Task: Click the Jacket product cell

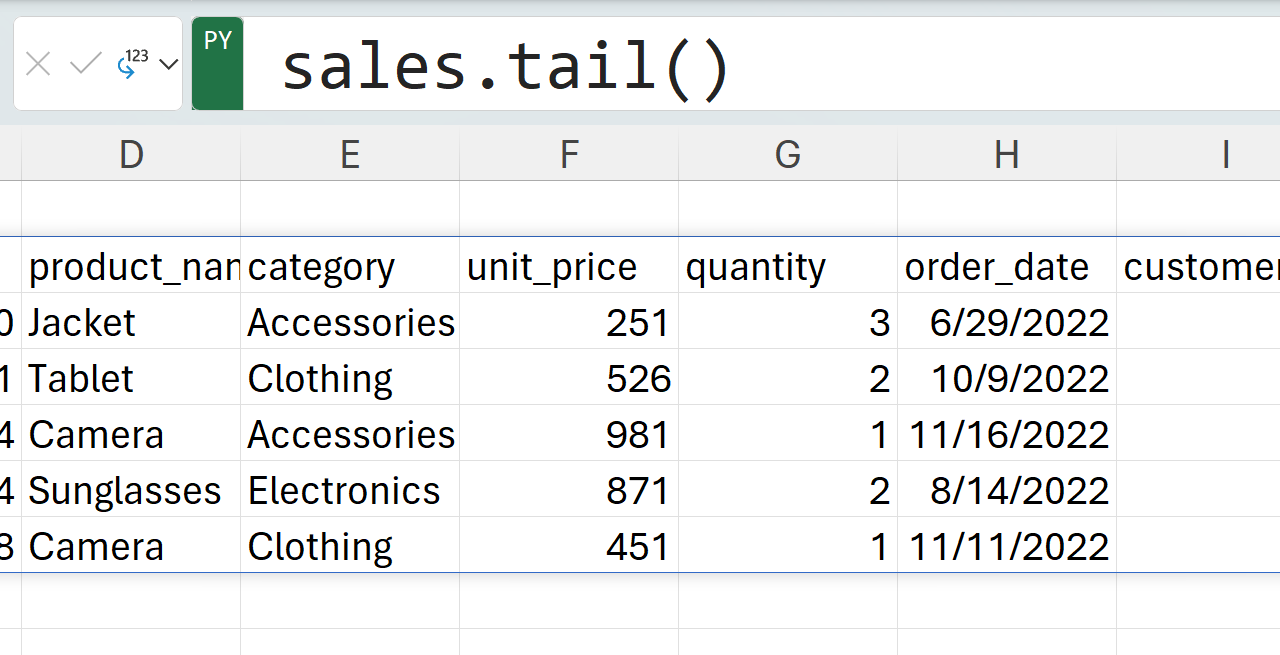Action: [x=131, y=323]
